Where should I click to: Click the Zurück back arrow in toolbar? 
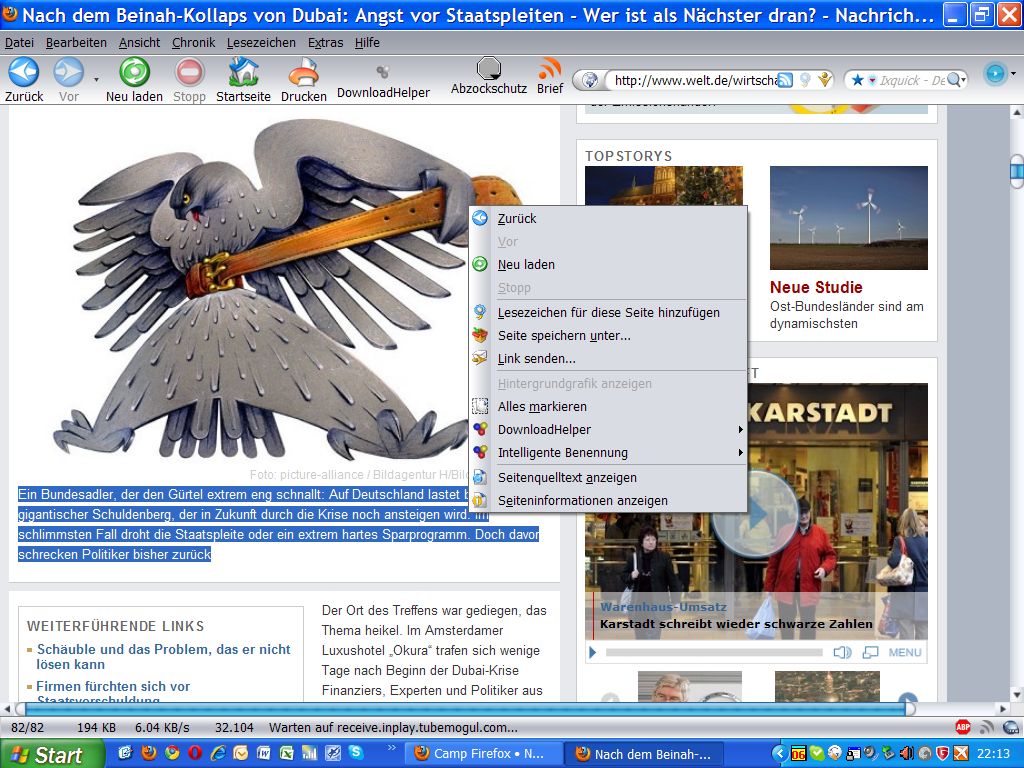pyautogui.click(x=23, y=73)
